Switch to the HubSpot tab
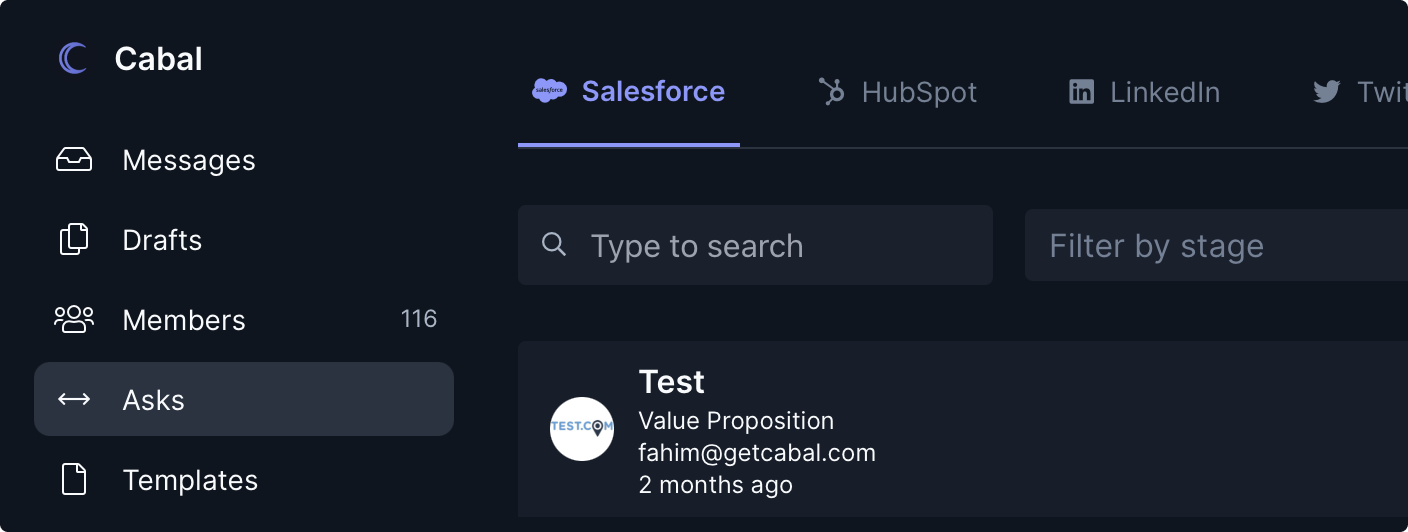The width and height of the screenshot is (1408, 532). point(897,92)
